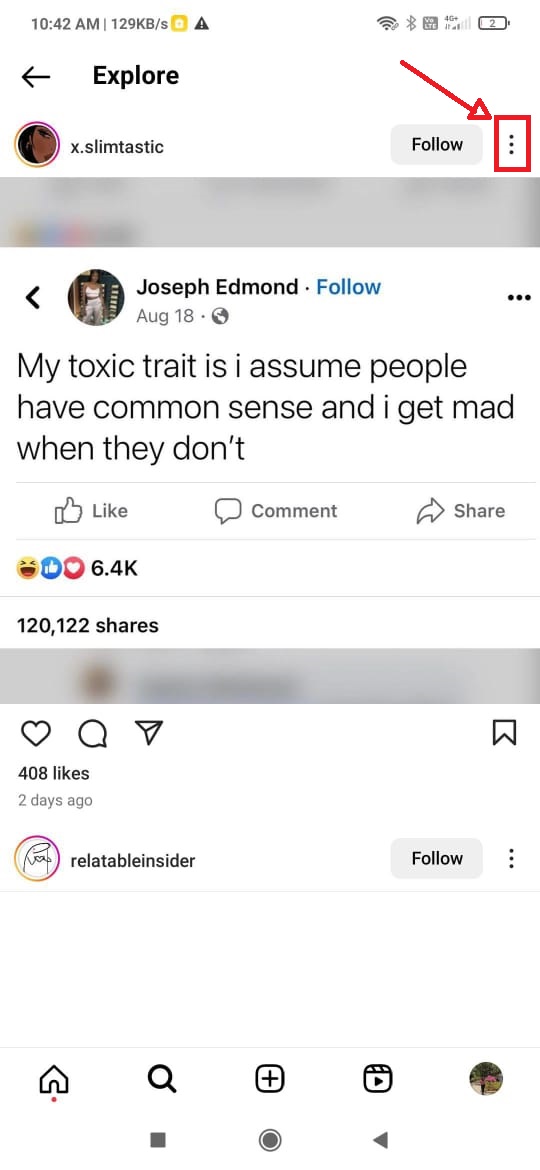The width and height of the screenshot is (540, 1170).
Task: Open Reels tab icon
Action: [377, 1078]
